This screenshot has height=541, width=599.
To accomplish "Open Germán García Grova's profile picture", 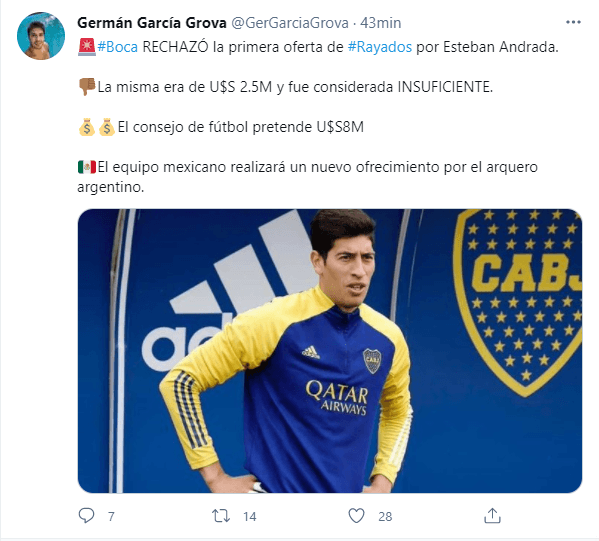I will coord(41,36).
